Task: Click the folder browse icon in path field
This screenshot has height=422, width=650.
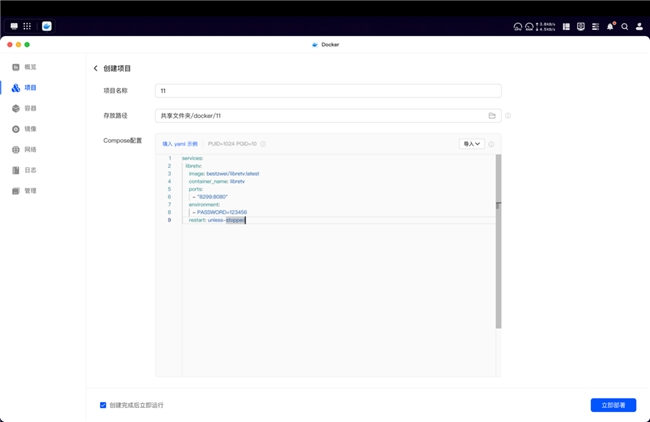Action: pyautogui.click(x=492, y=116)
